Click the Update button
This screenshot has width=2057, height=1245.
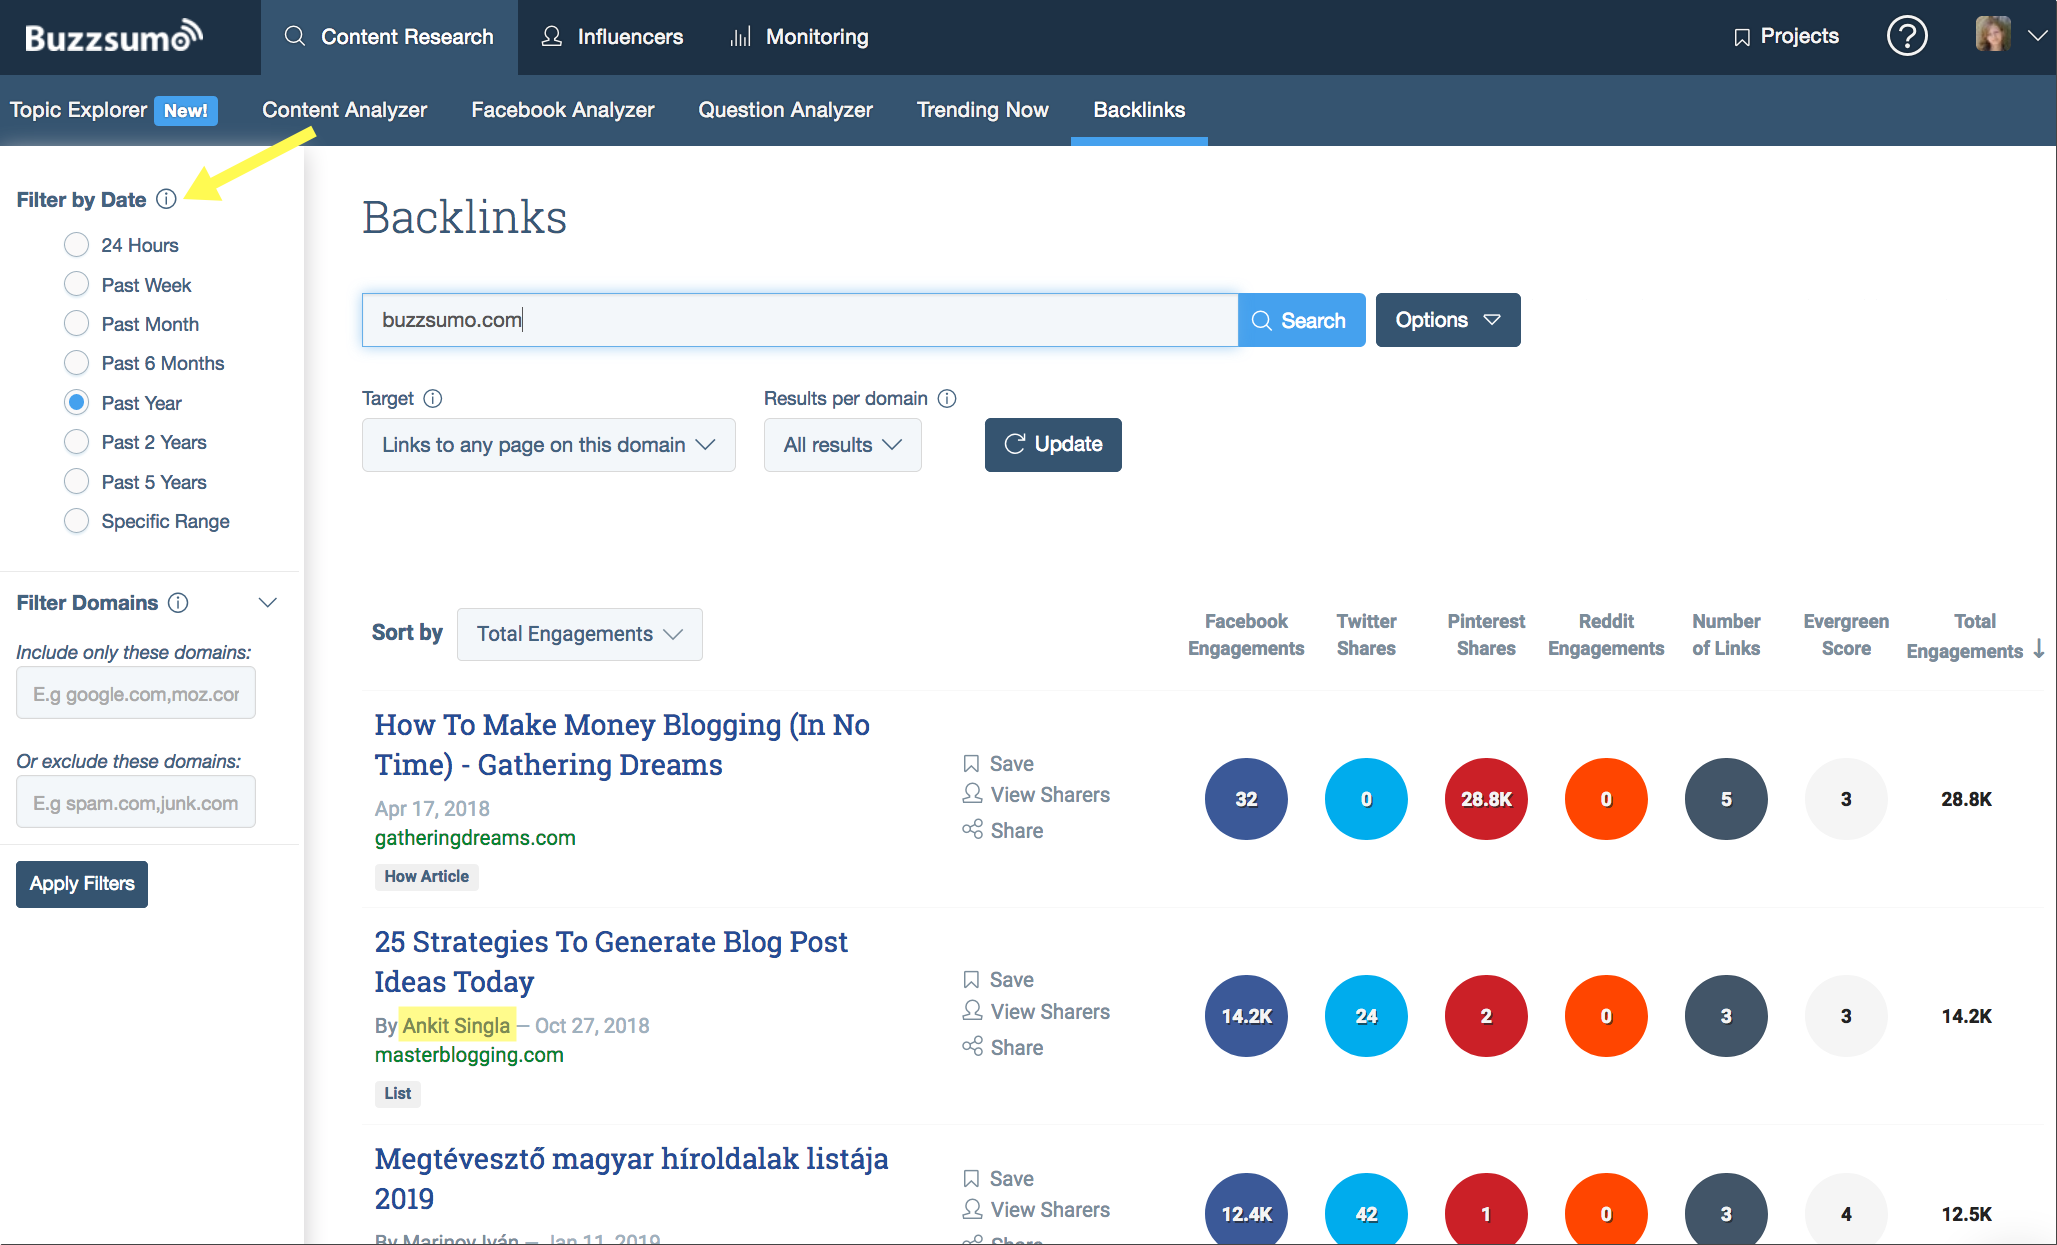click(x=1051, y=442)
